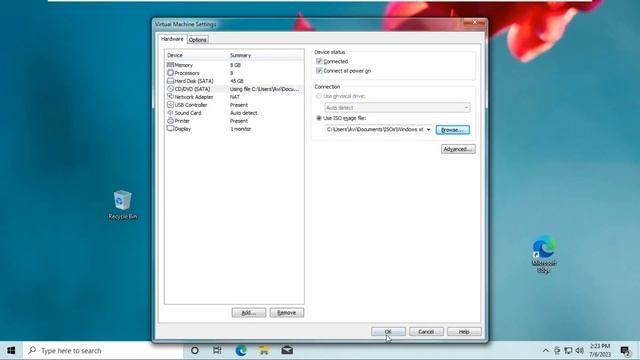
Task: Confirm settings with the OK button
Action: 388,332
